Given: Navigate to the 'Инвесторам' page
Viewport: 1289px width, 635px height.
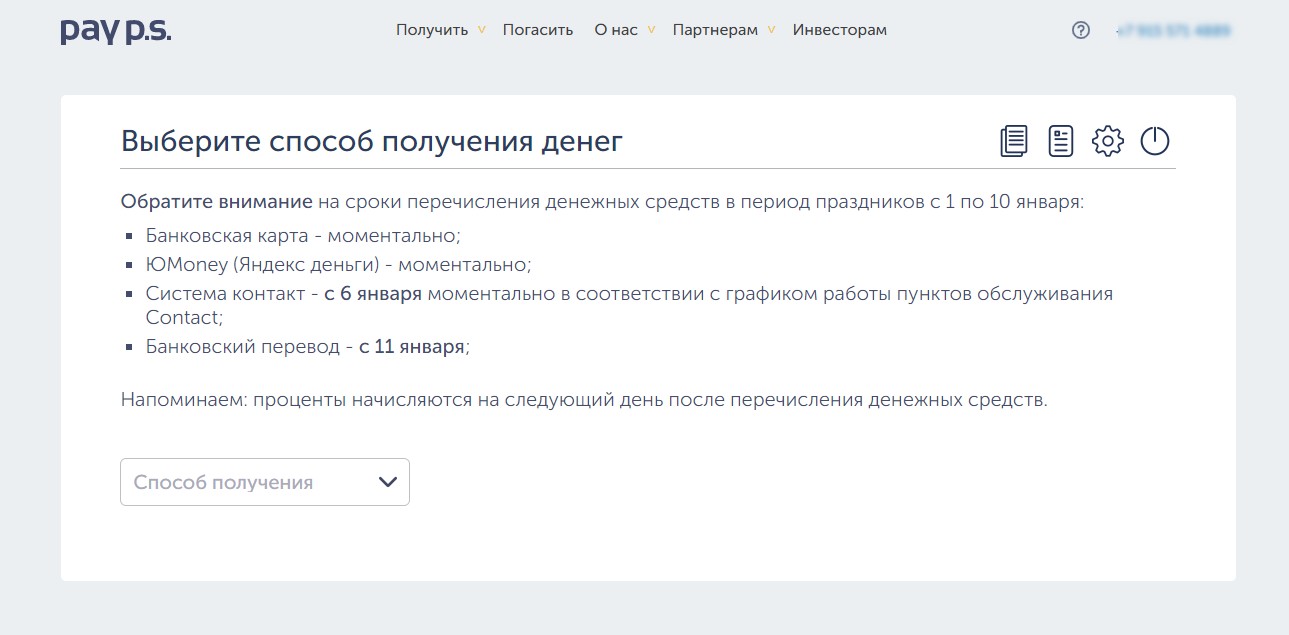Looking at the screenshot, I should [x=839, y=30].
